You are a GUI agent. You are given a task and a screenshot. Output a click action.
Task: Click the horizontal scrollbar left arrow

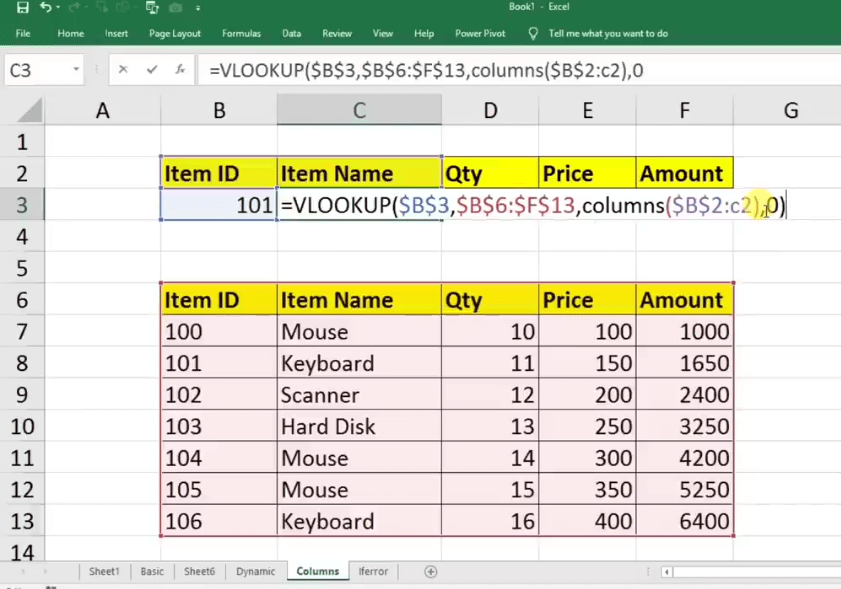(x=666, y=572)
